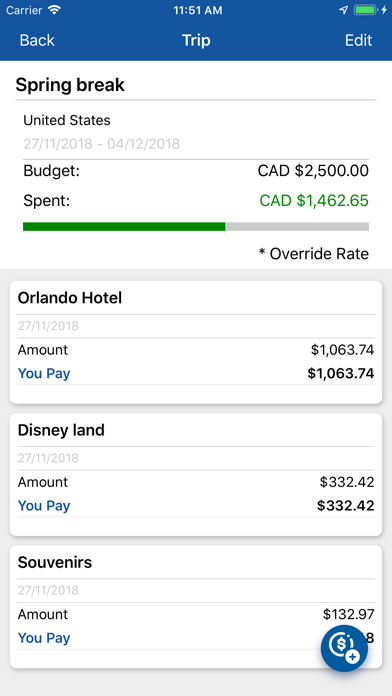This screenshot has width=392, height=696.
Task: Tap the spent amount CAD $1,462.65
Action: (314, 201)
